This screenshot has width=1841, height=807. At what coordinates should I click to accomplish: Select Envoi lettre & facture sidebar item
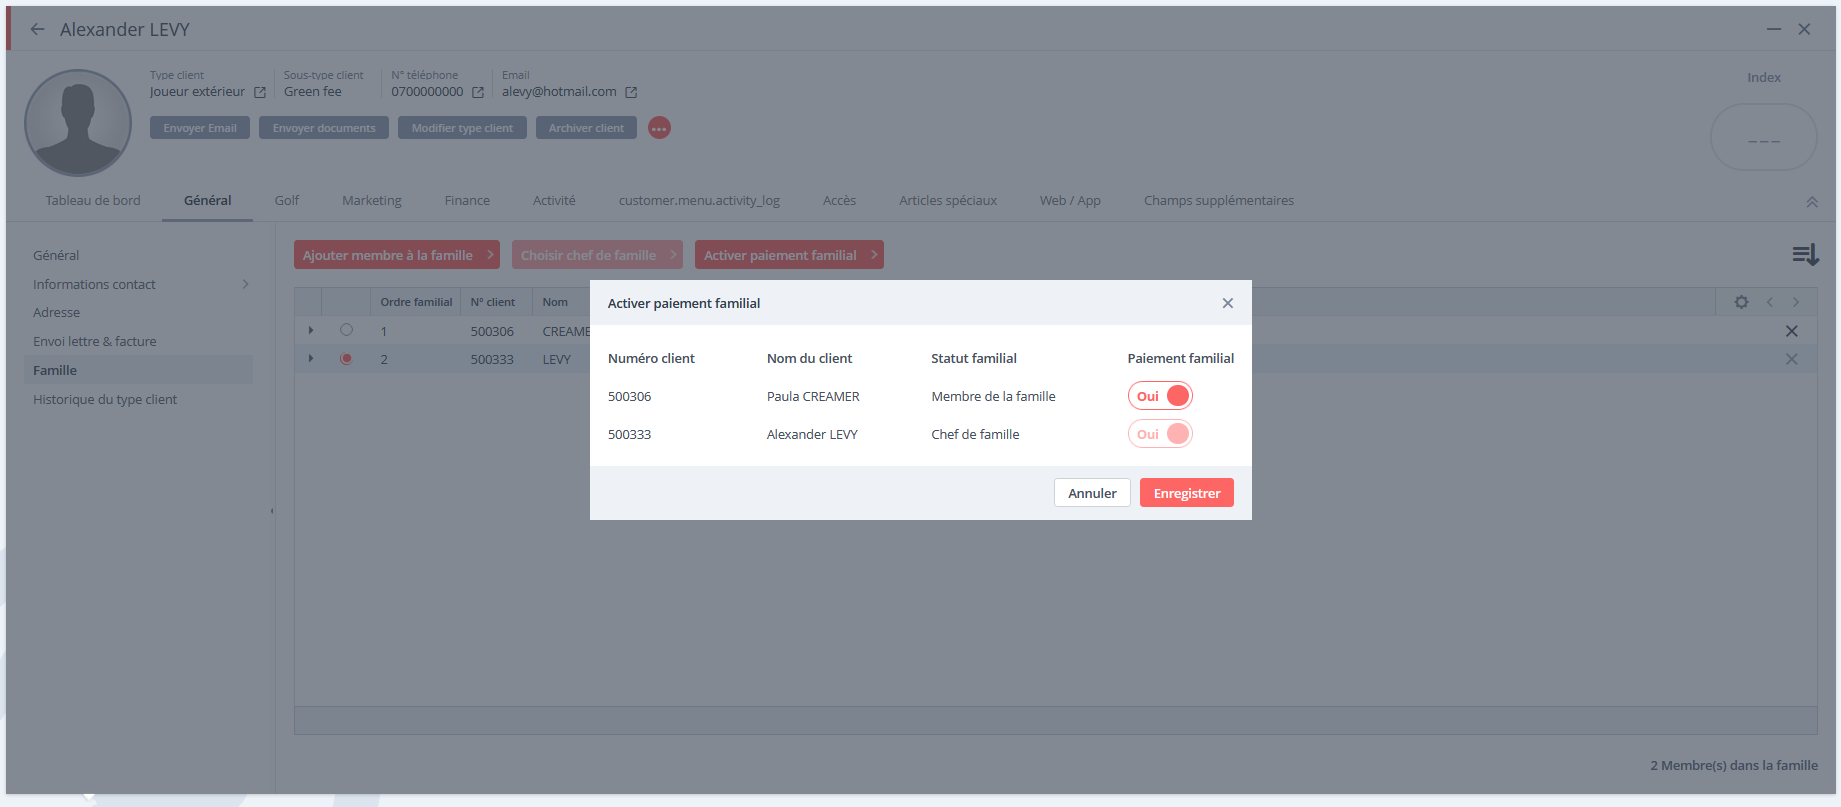pos(95,342)
